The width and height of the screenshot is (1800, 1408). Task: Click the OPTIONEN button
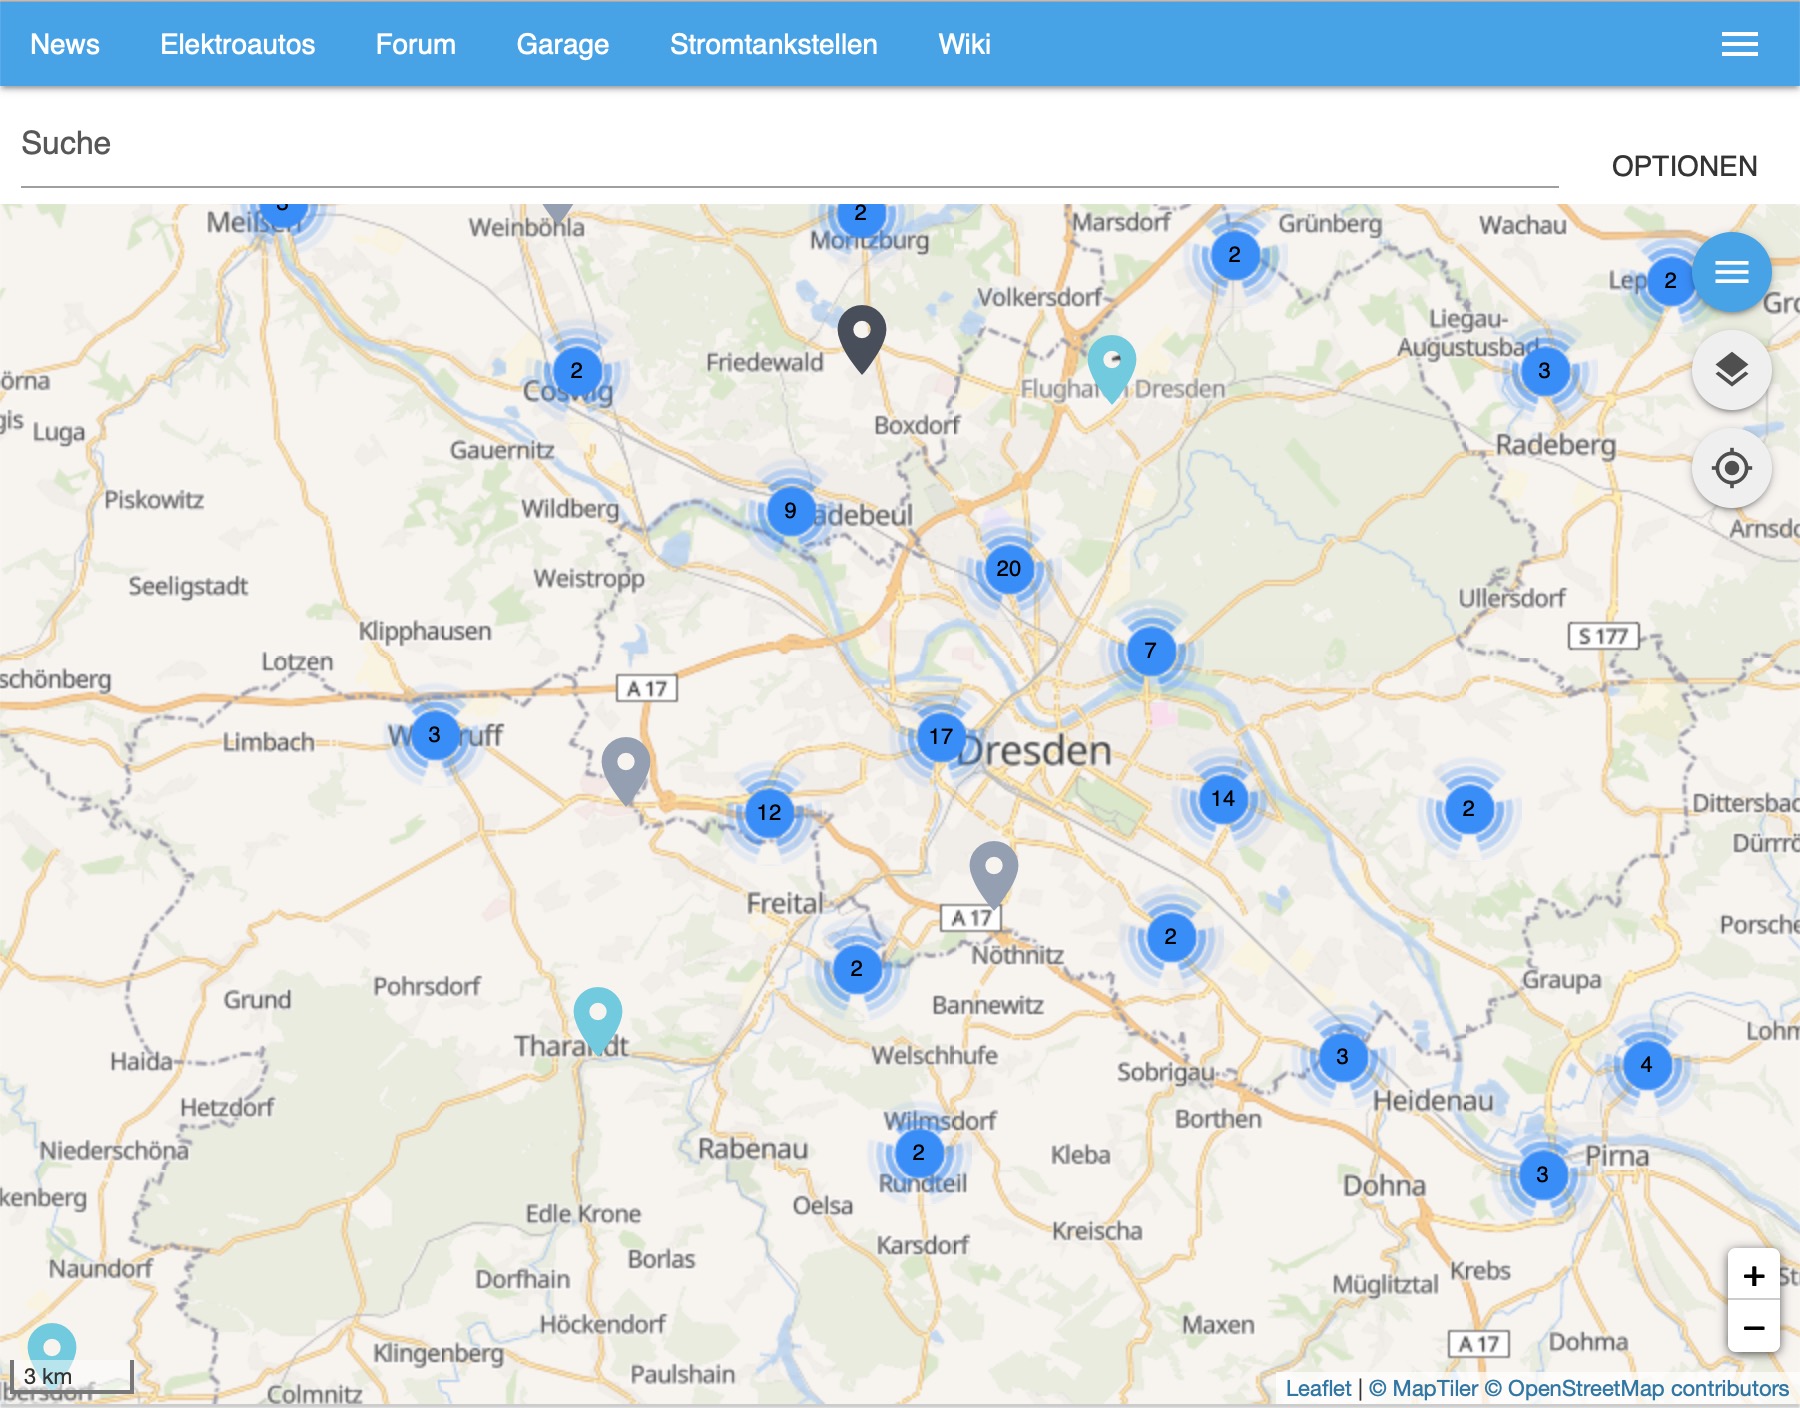tap(1684, 166)
